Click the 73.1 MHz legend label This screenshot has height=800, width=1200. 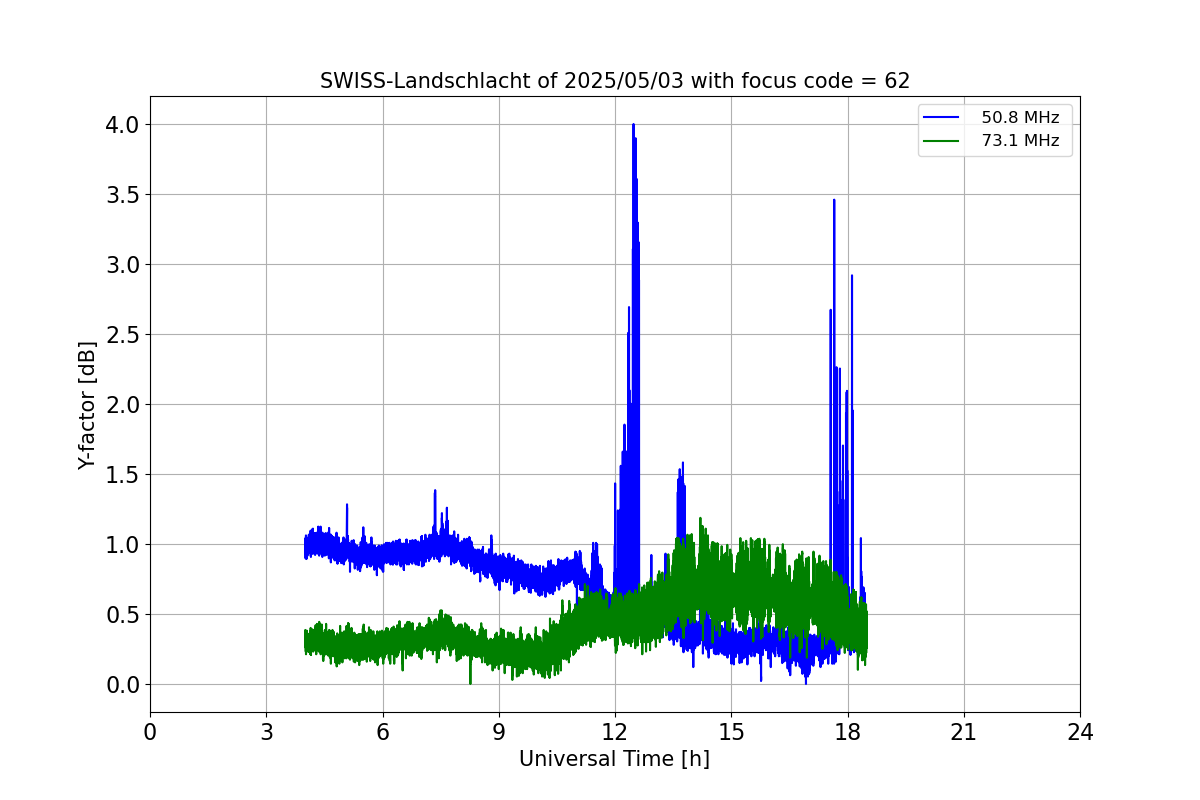[1020, 141]
